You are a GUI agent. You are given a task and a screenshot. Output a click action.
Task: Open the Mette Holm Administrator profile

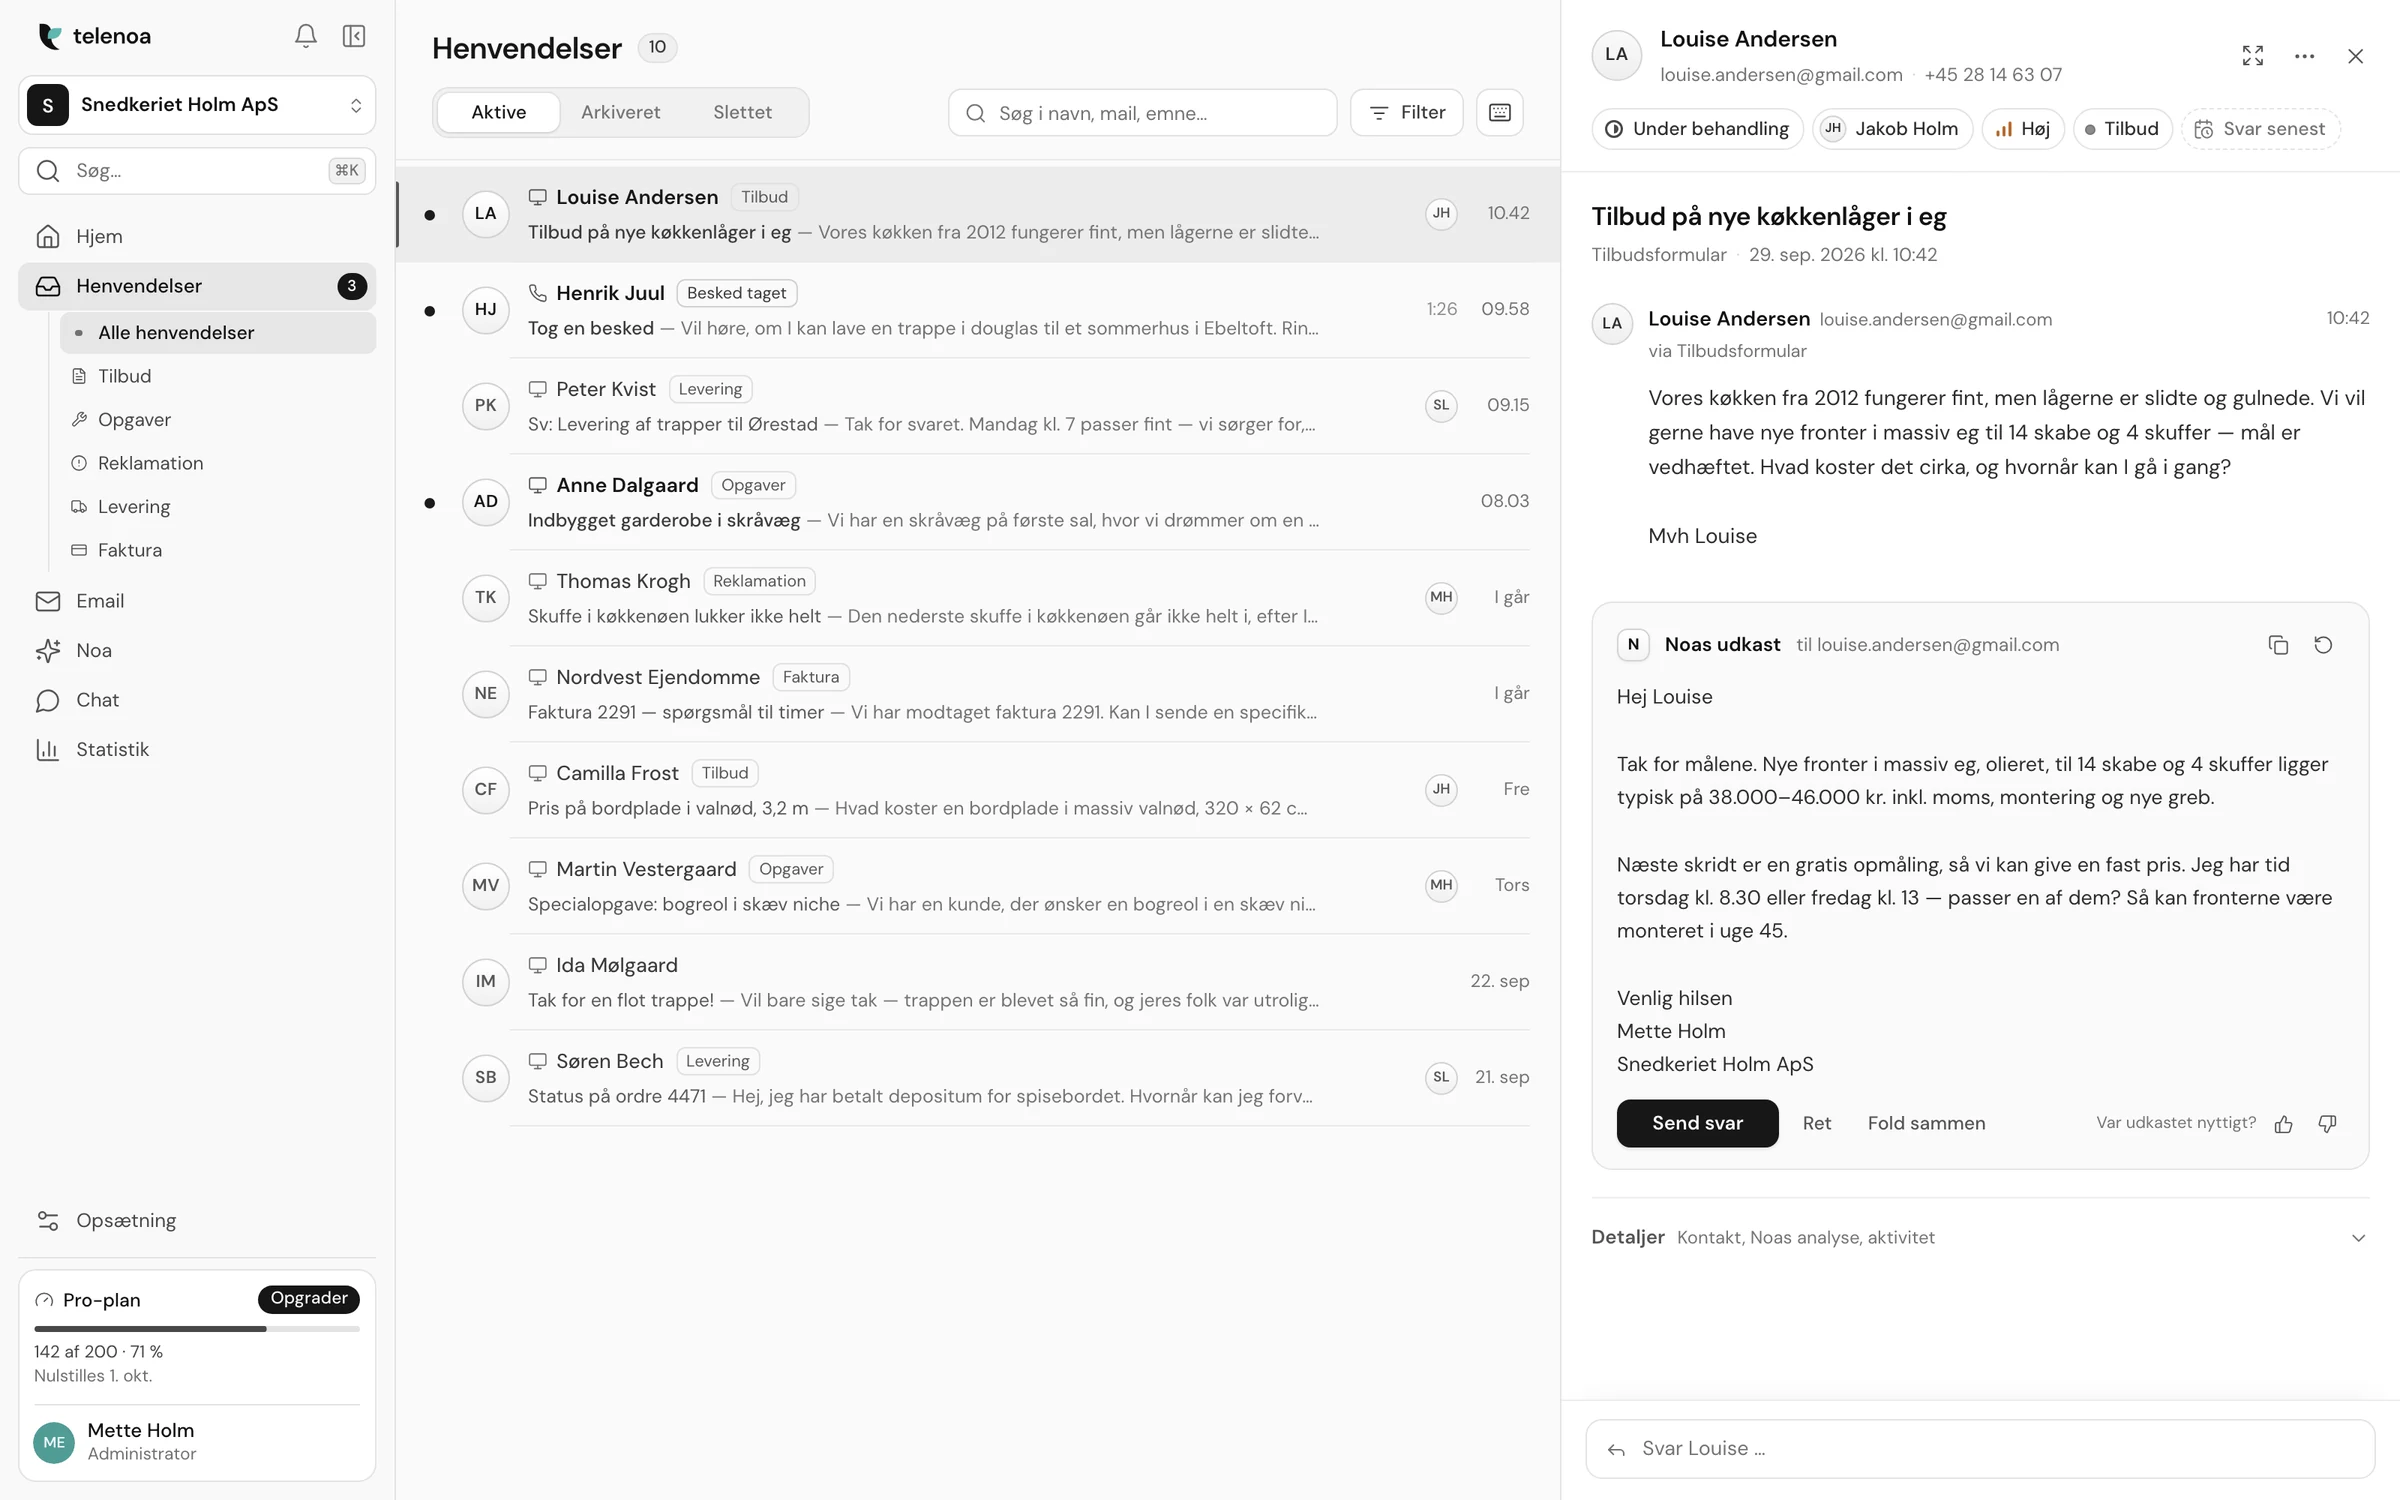pyautogui.click(x=197, y=1442)
